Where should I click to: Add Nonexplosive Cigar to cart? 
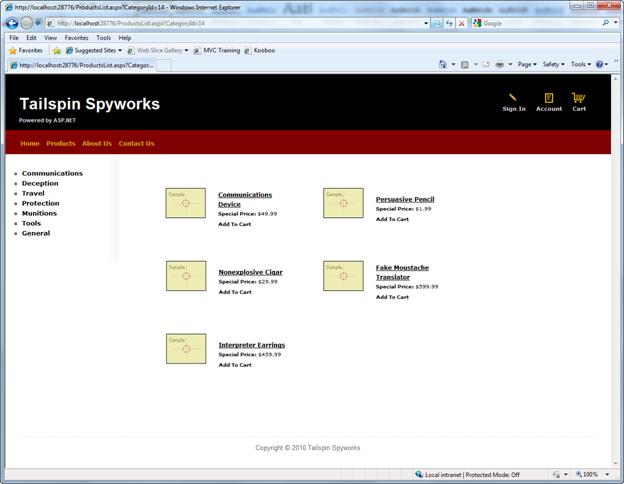(x=235, y=292)
